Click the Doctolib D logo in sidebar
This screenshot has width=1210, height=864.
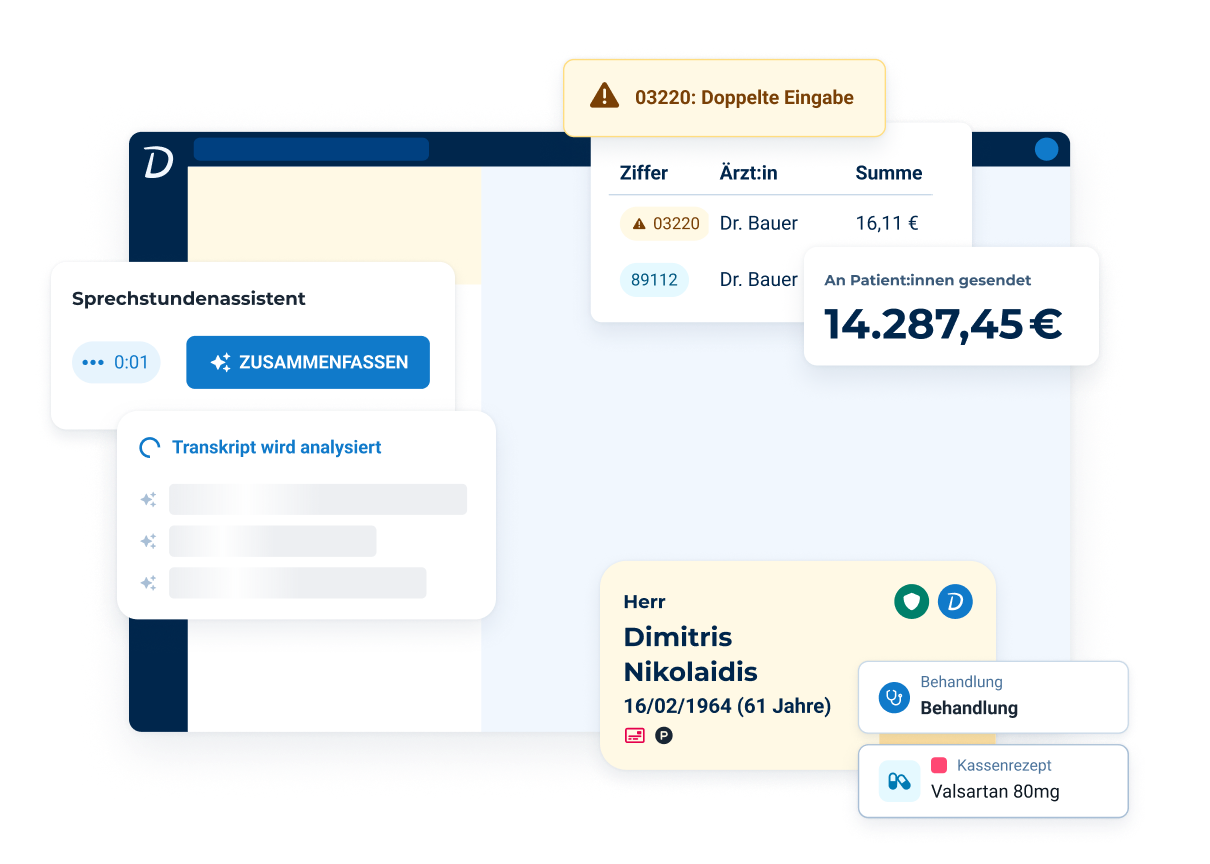(x=158, y=163)
